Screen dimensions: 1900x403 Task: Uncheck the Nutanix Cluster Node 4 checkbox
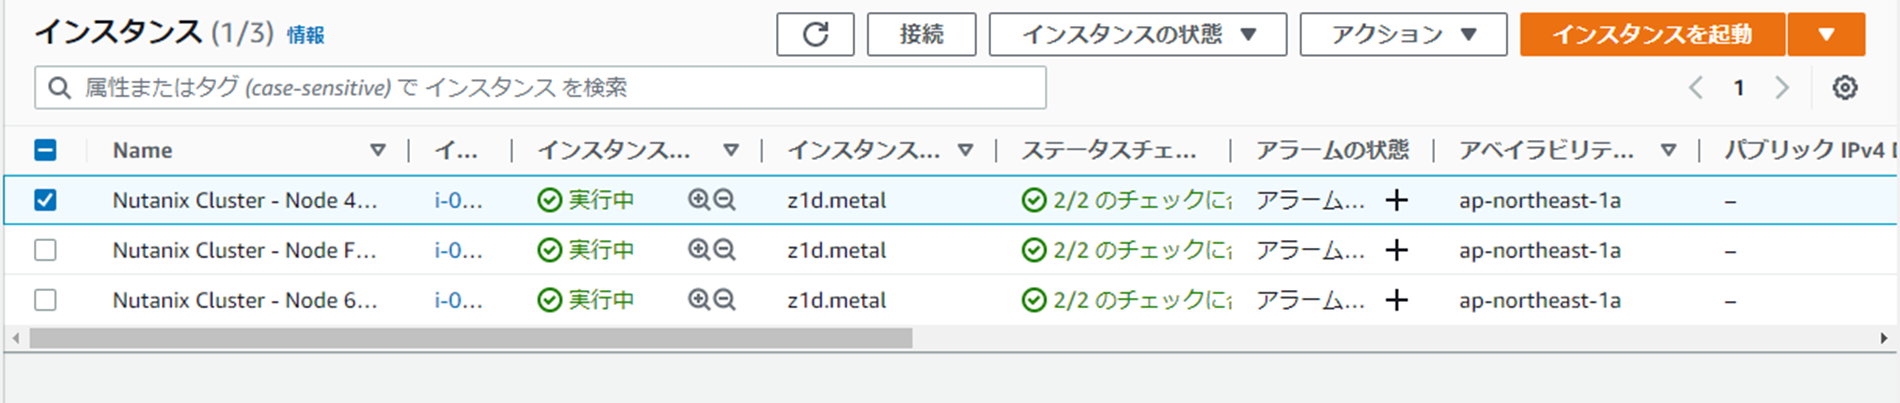click(45, 200)
